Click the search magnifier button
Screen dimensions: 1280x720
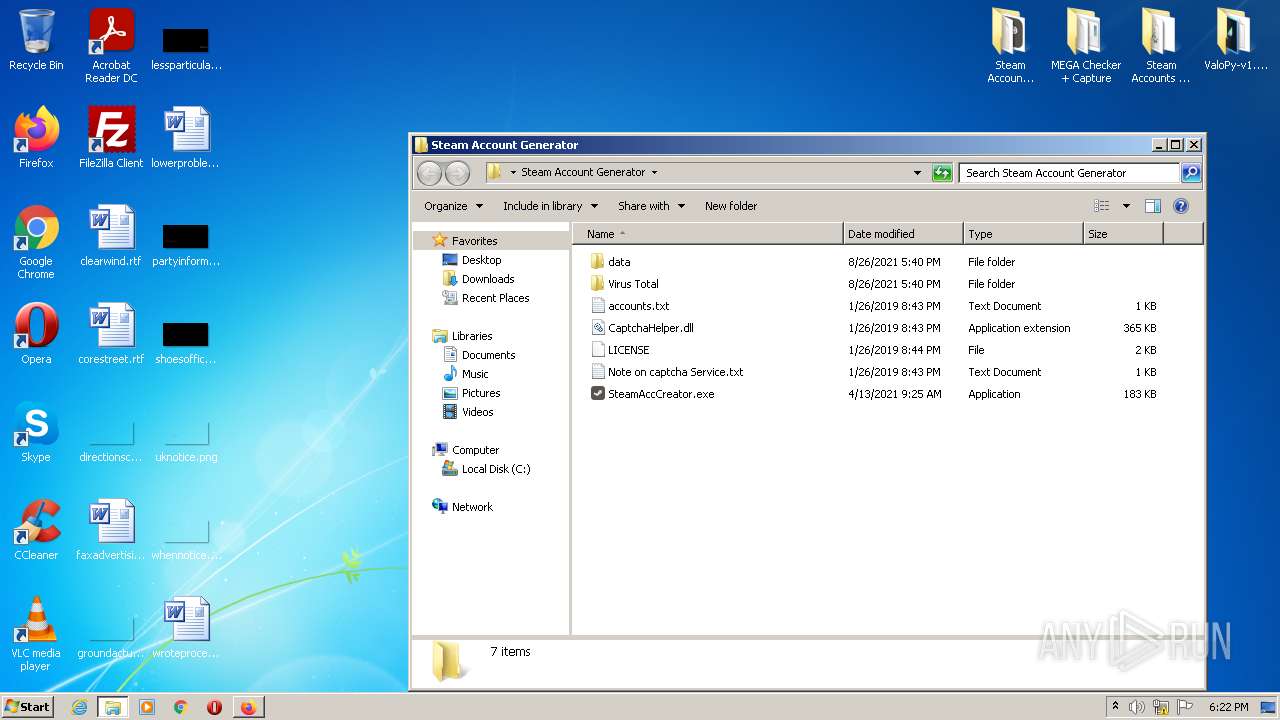tap(1190, 173)
